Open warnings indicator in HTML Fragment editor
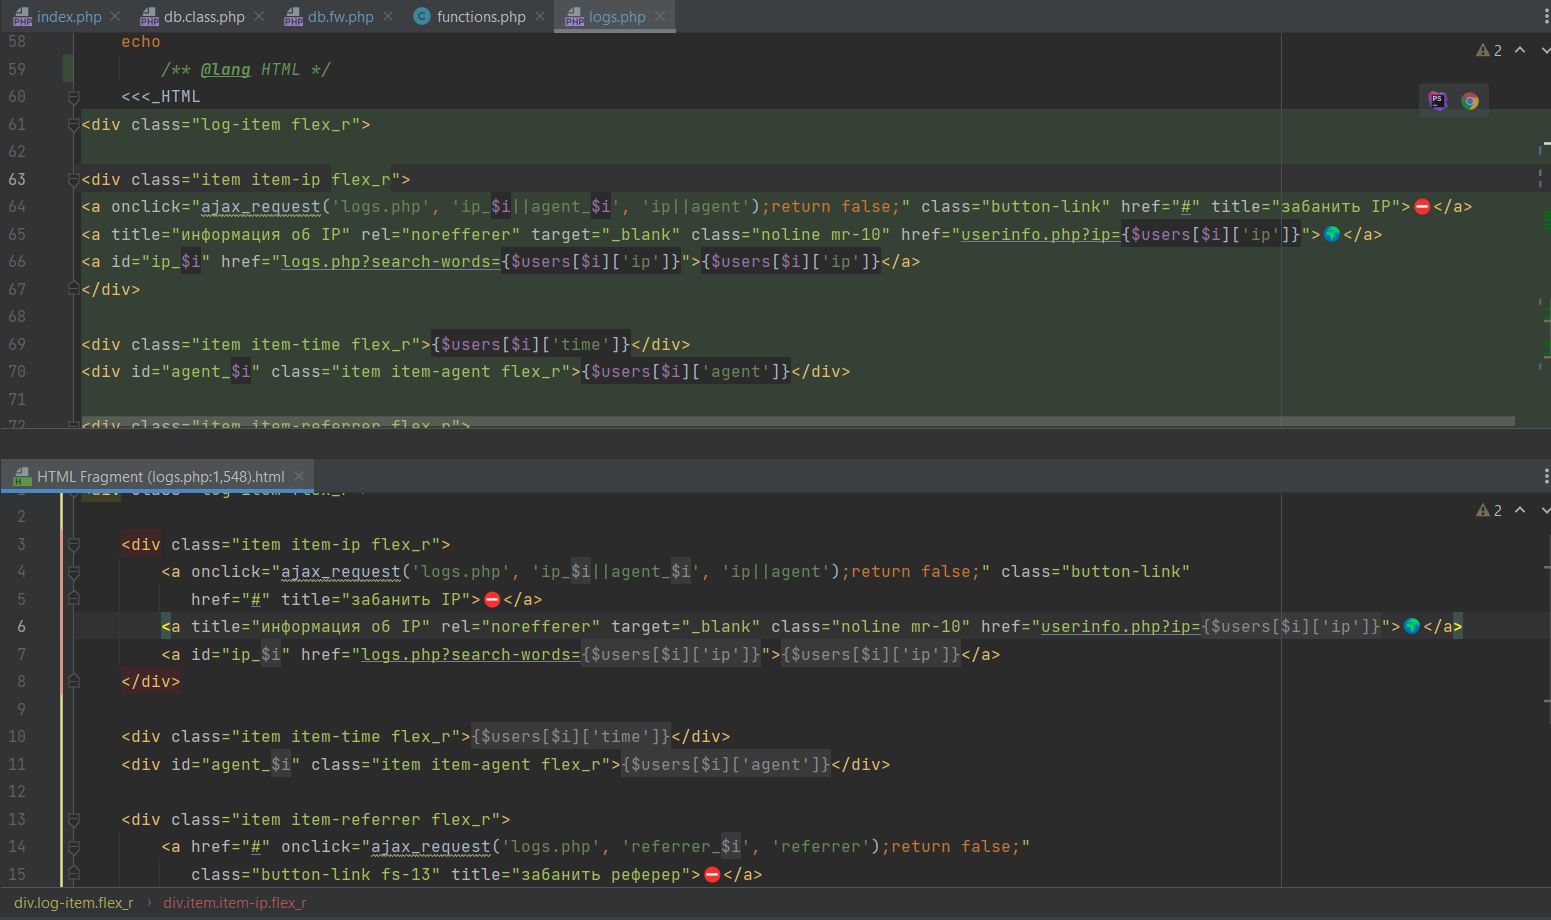 pos(1489,510)
